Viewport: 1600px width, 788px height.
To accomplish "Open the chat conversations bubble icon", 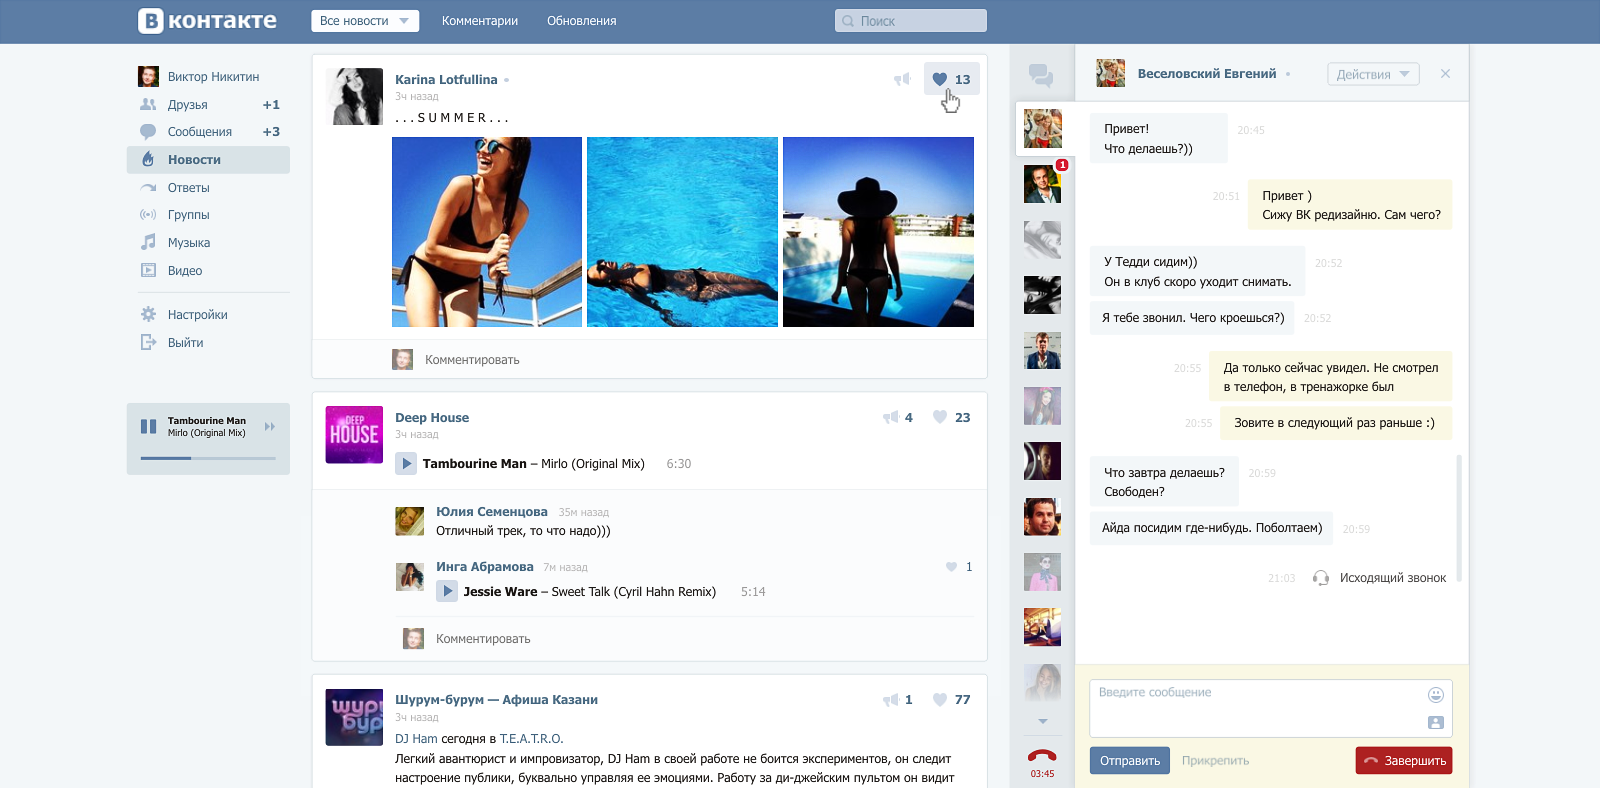I will [1041, 74].
